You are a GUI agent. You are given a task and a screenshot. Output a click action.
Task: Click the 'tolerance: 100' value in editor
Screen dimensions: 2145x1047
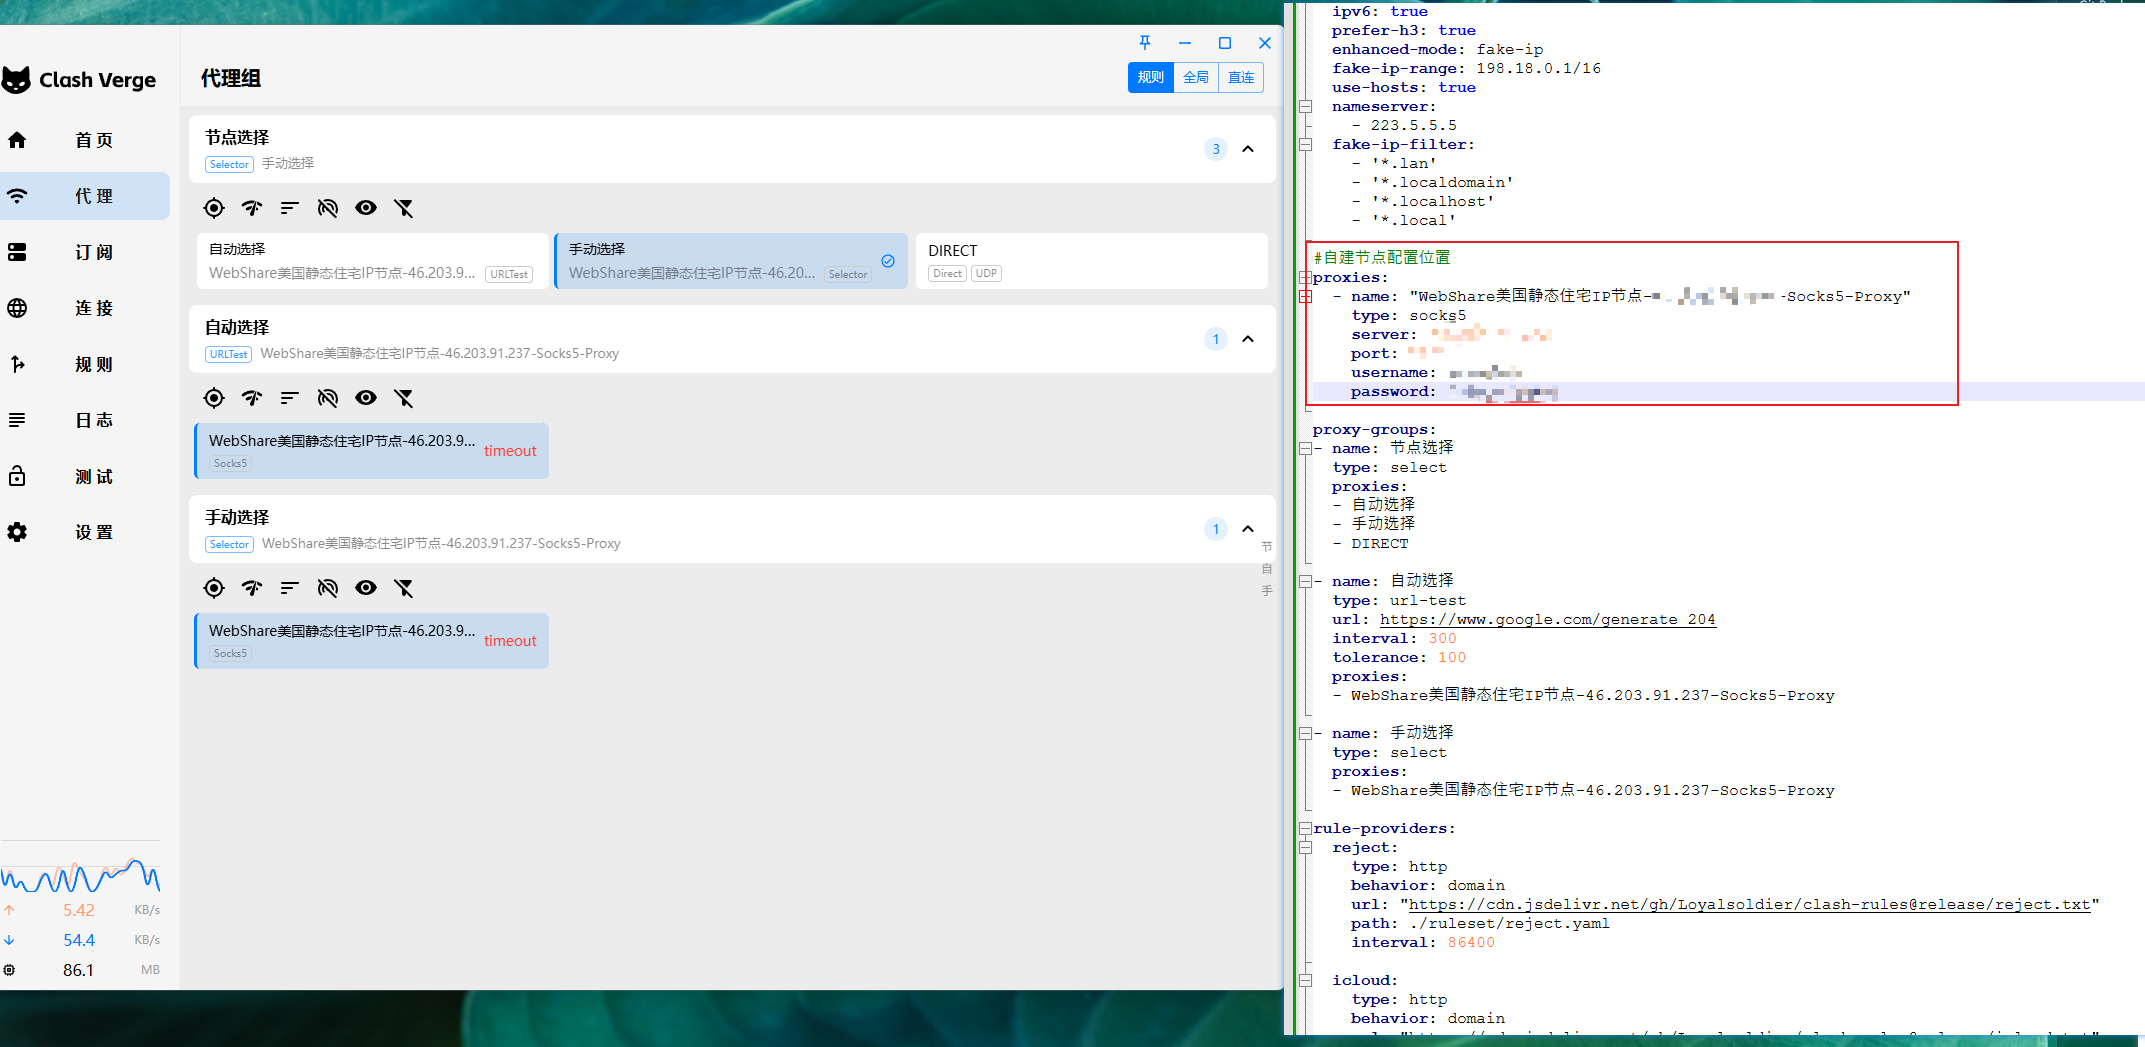point(1452,658)
